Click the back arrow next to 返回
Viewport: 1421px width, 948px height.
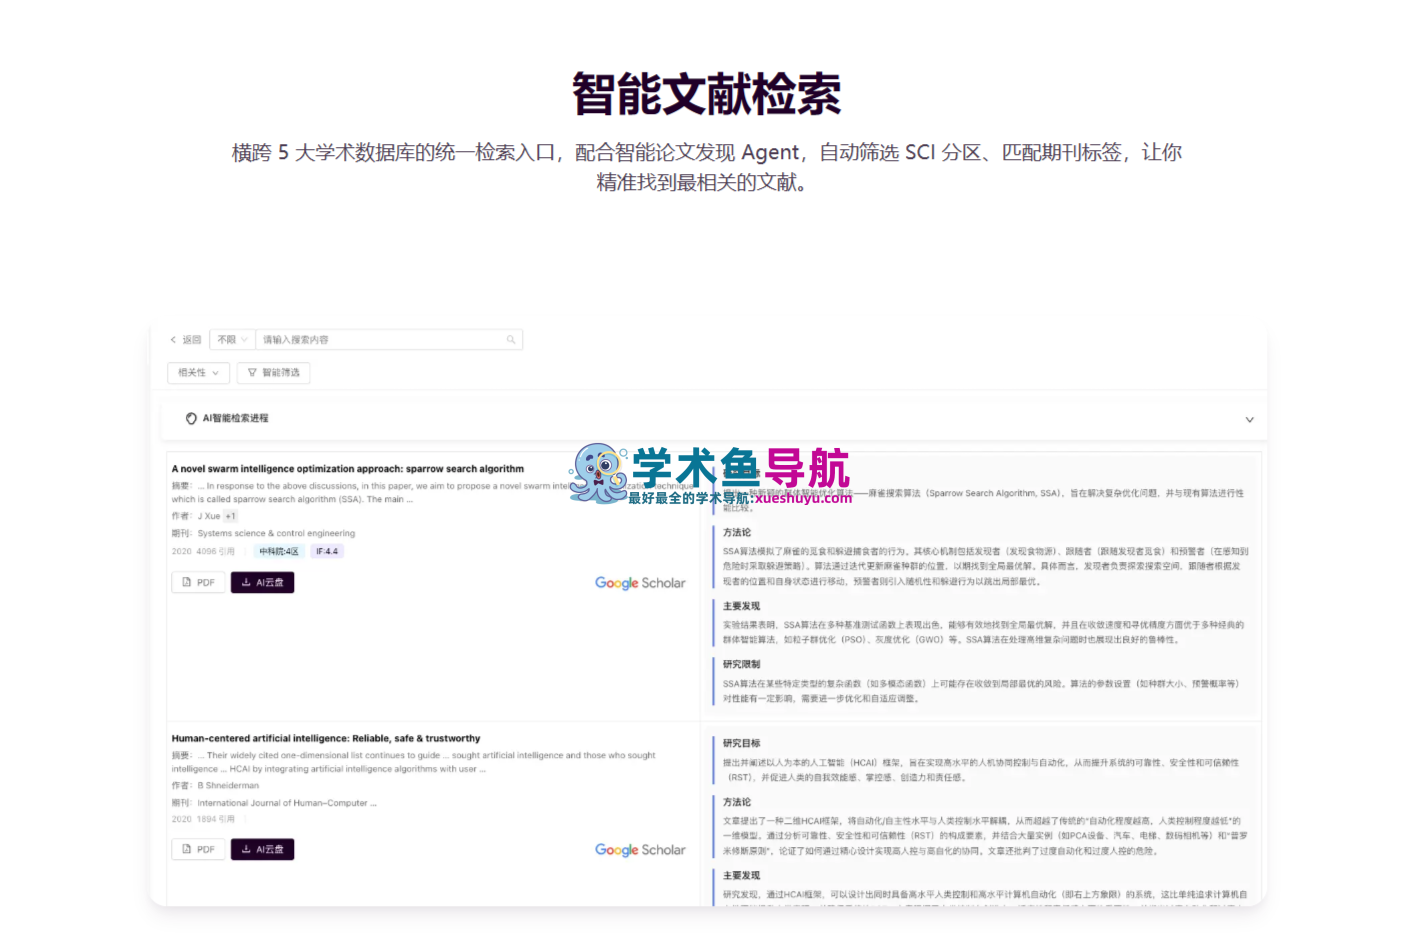[171, 340]
